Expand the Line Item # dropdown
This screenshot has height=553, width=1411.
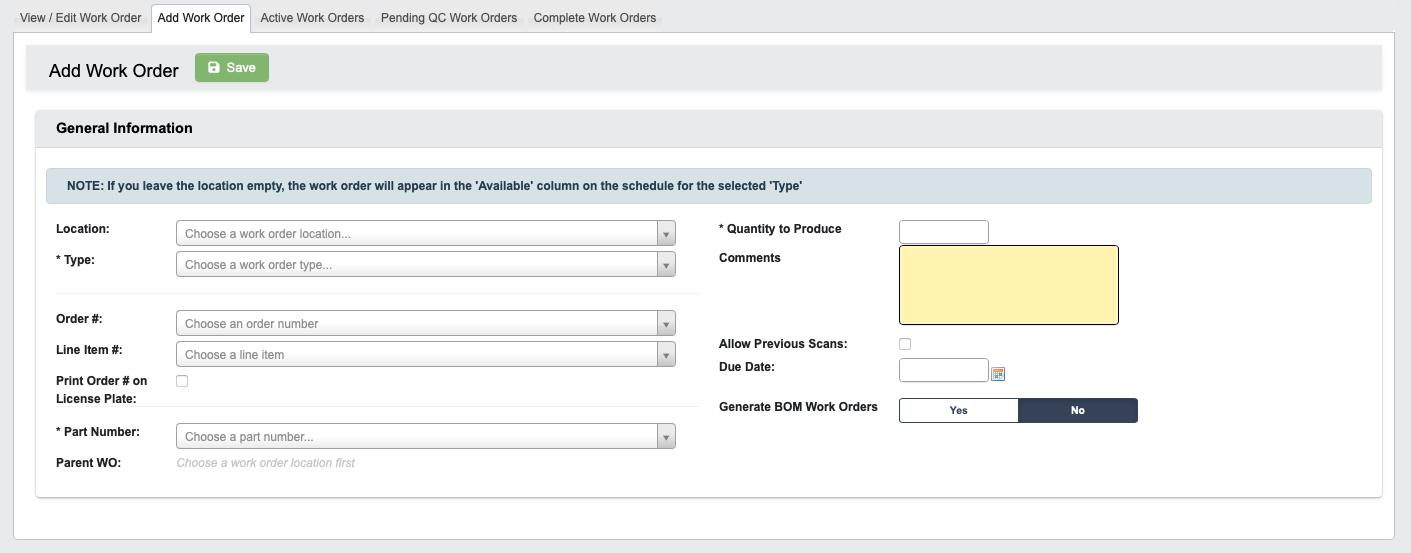[426, 354]
